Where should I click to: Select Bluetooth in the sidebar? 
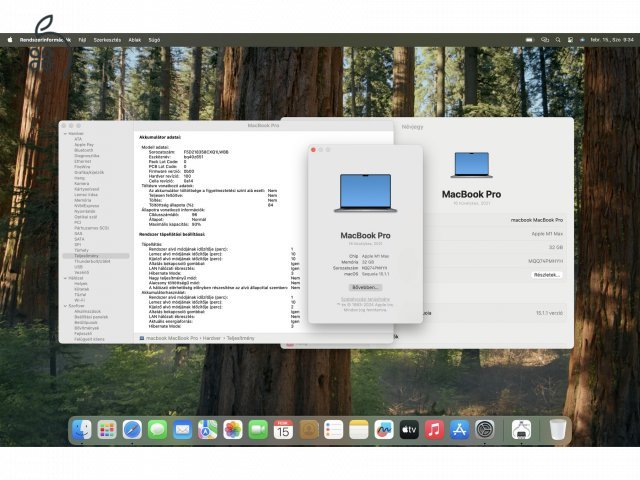(84, 150)
